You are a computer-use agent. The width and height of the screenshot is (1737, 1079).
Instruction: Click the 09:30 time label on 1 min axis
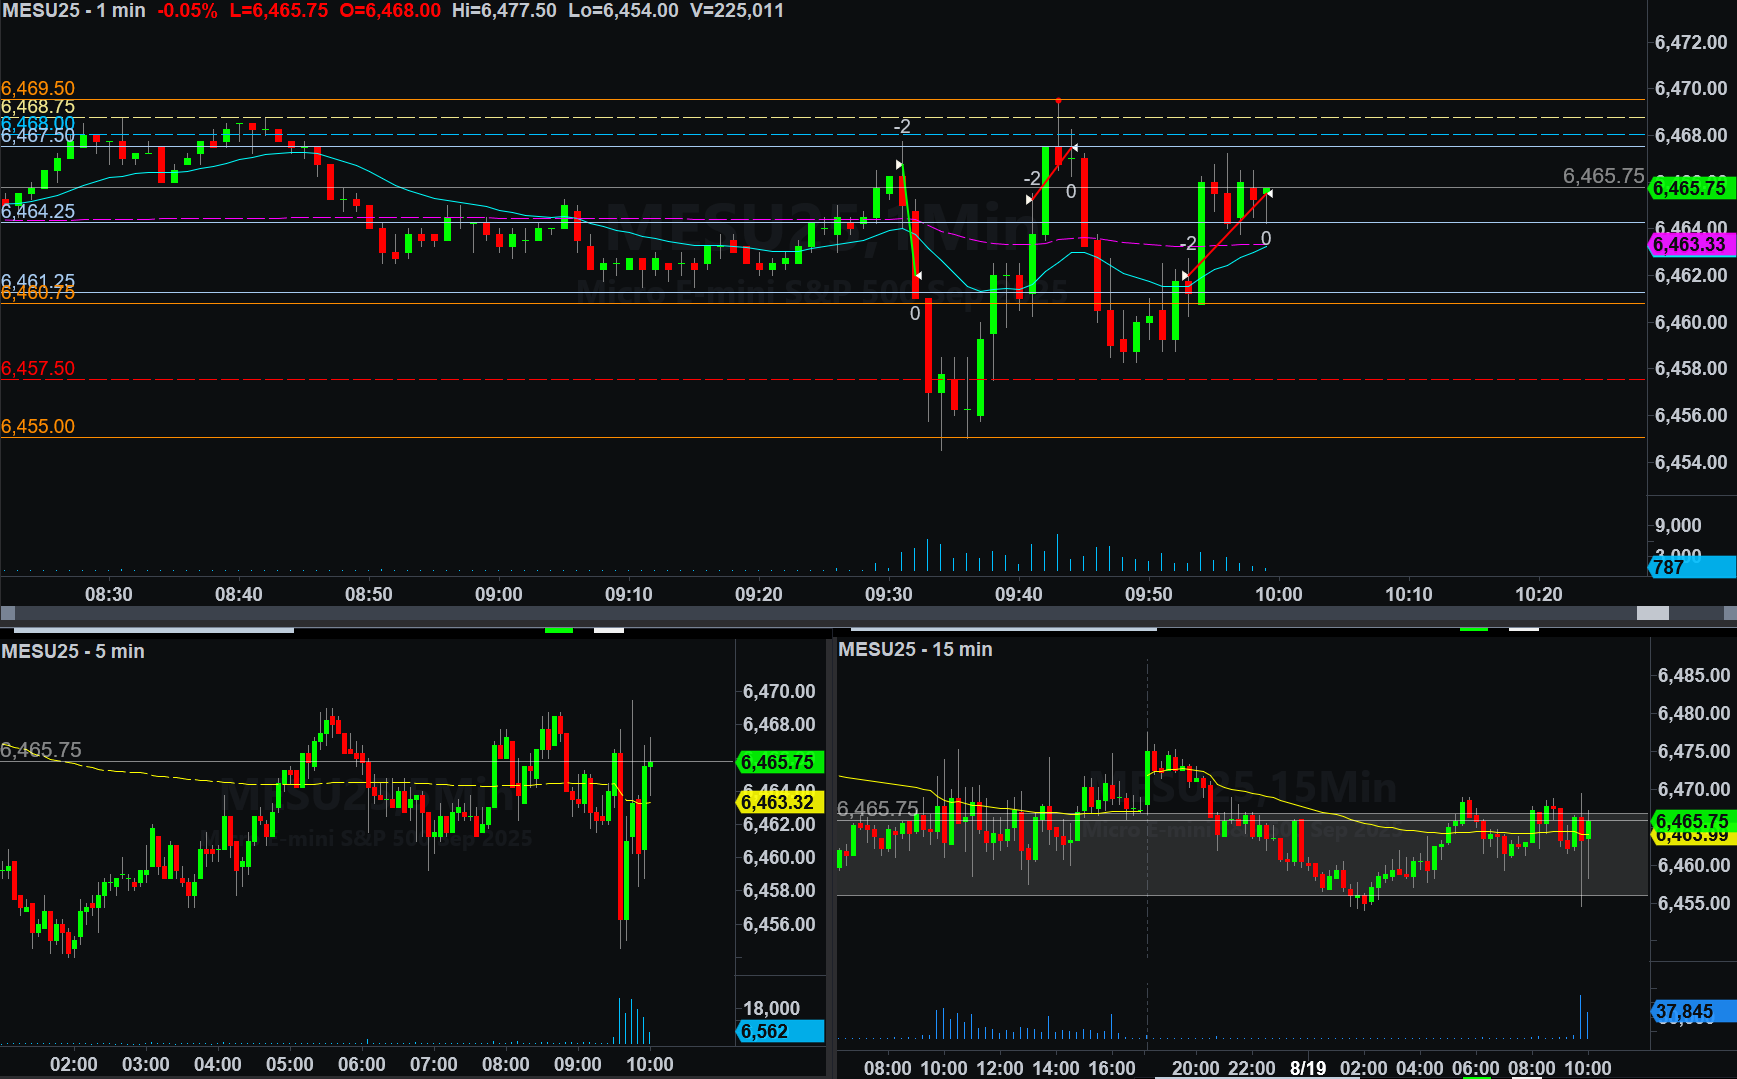(888, 594)
